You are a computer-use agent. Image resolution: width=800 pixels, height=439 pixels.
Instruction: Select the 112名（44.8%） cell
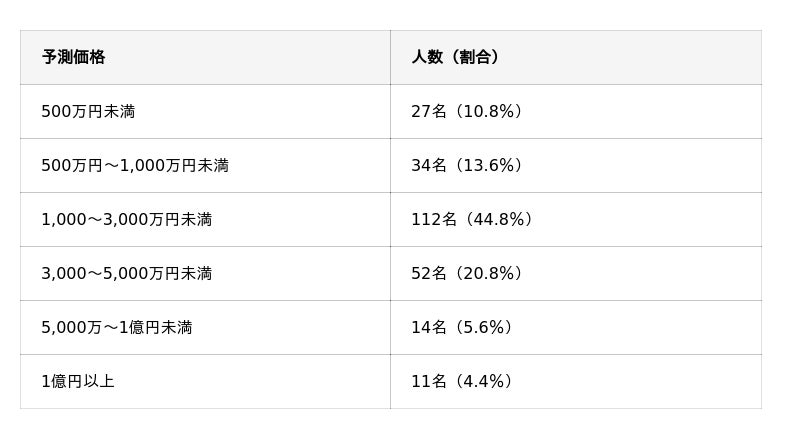(471, 219)
